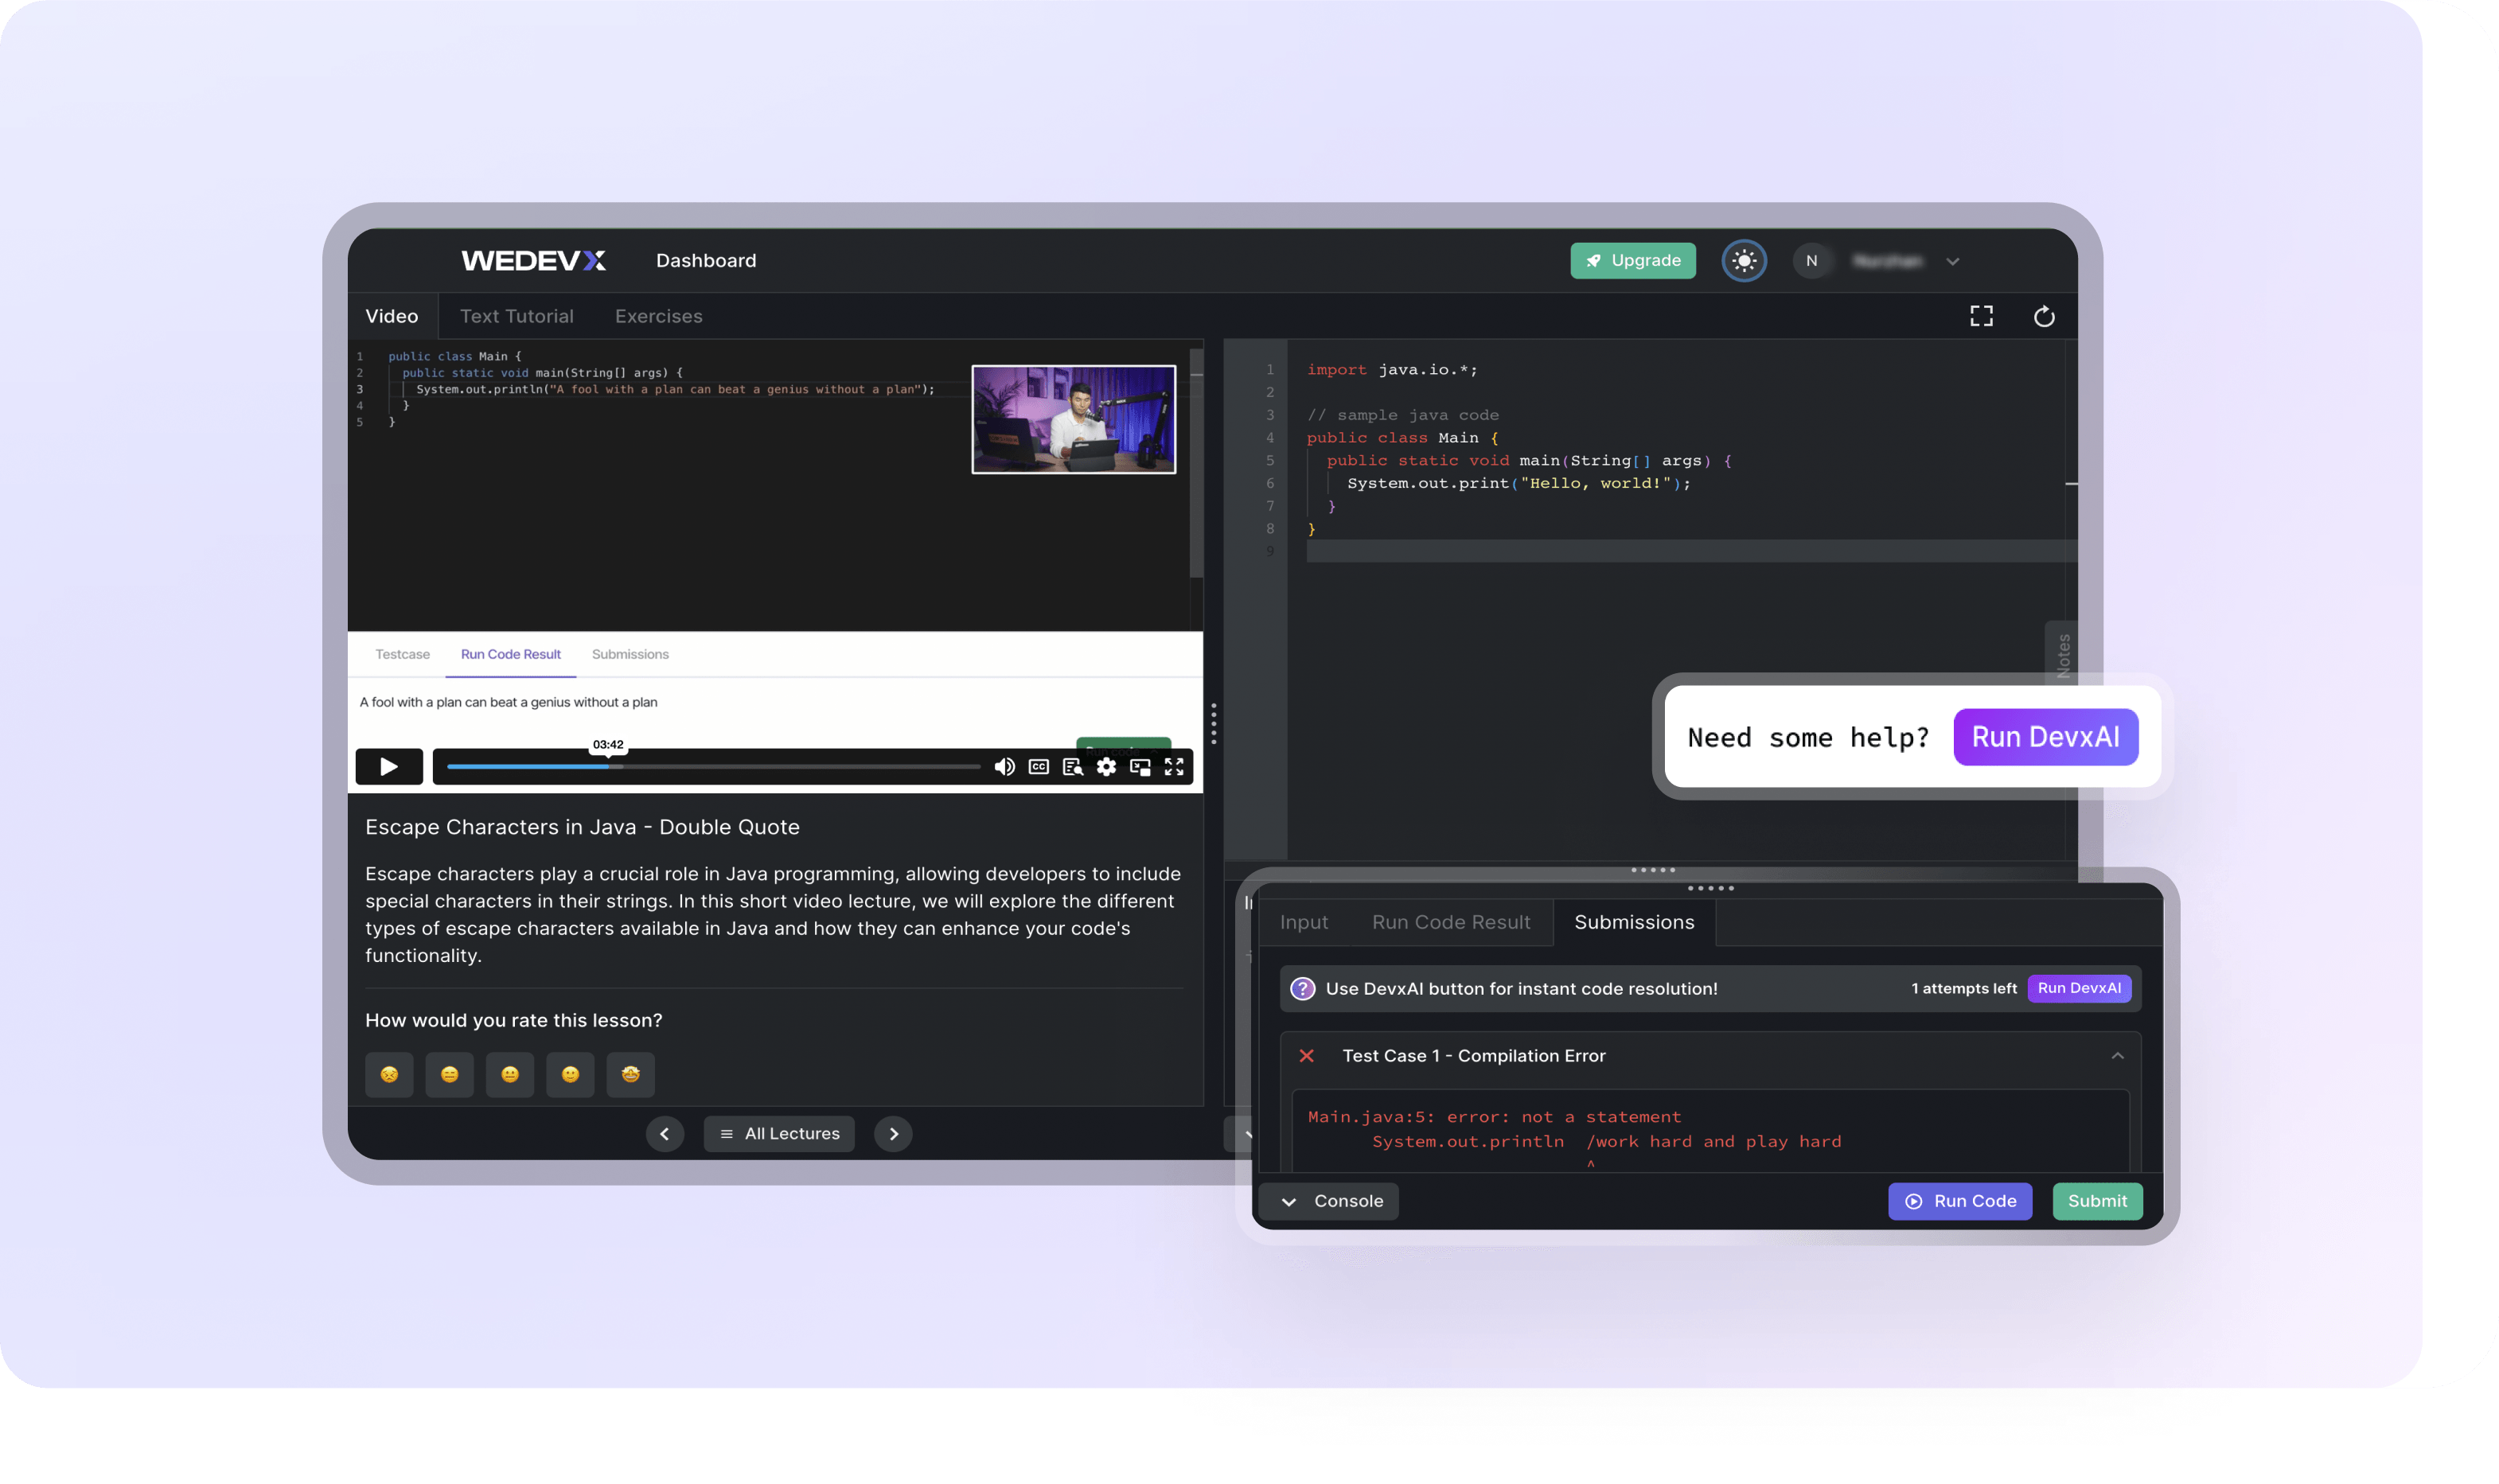2499x1484 pixels.
Task: Open the user account dropdown arrow
Action: click(x=1952, y=262)
